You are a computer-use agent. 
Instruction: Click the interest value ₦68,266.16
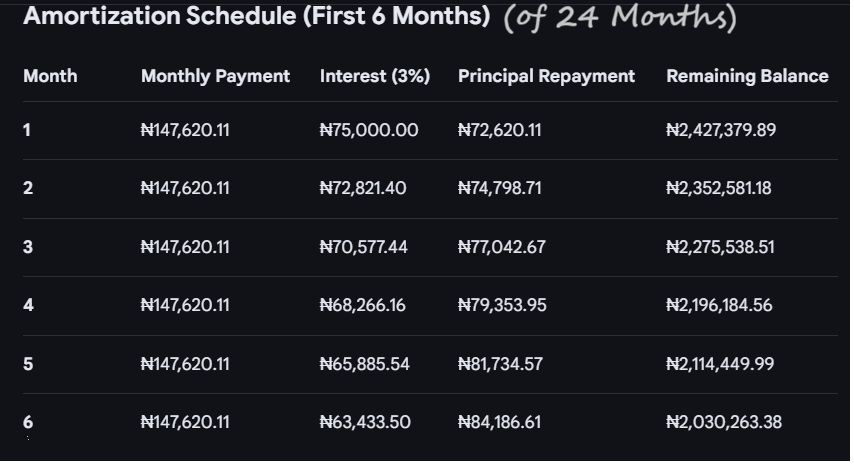click(363, 305)
